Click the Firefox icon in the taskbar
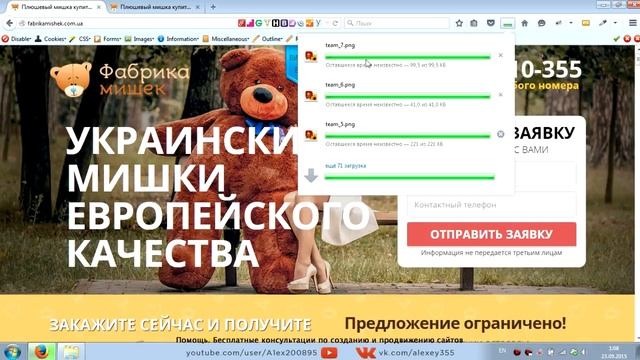 click(x=41, y=352)
